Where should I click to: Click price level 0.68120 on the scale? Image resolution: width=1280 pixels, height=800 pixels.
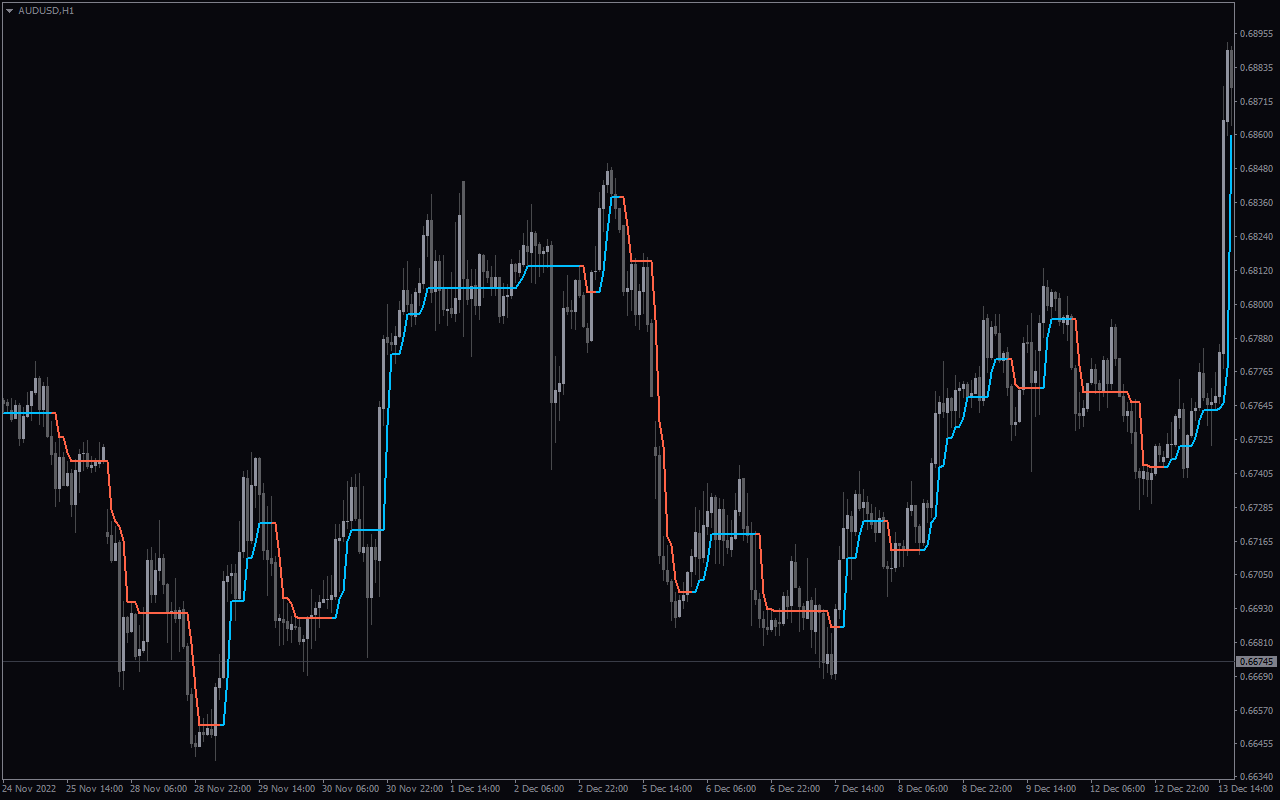click(x=1258, y=271)
